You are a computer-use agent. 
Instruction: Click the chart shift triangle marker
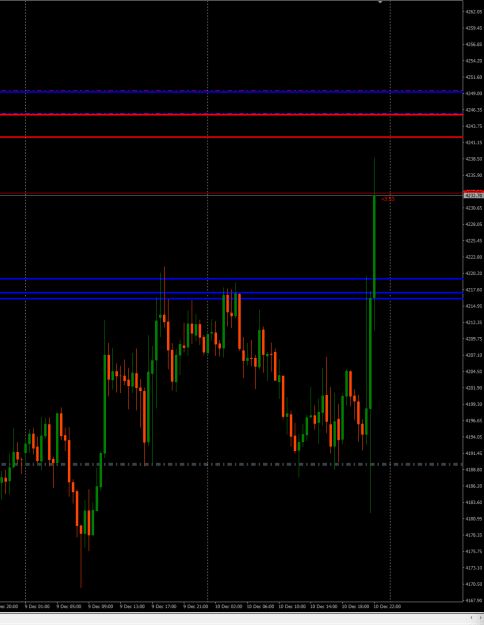click(380, 2)
